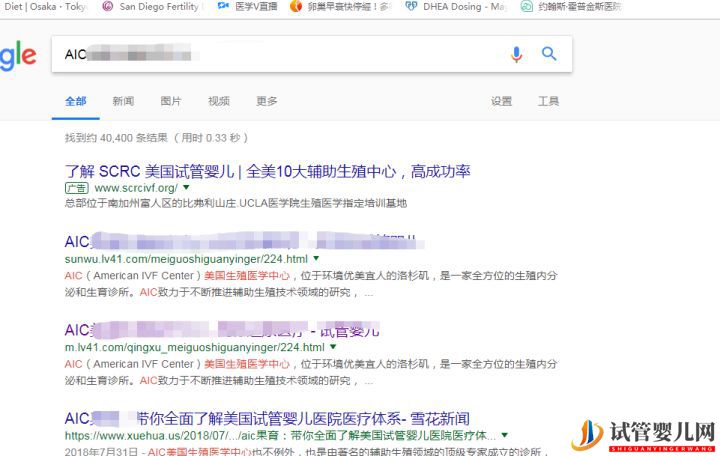Click the voice search microphone icon
Screen dimensions: 720x456
(x=517, y=54)
